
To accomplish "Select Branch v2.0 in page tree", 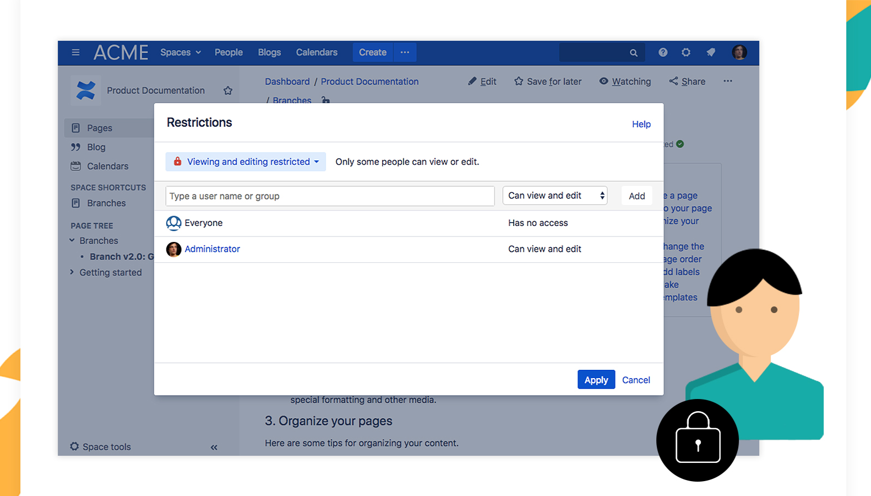I will (122, 257).
